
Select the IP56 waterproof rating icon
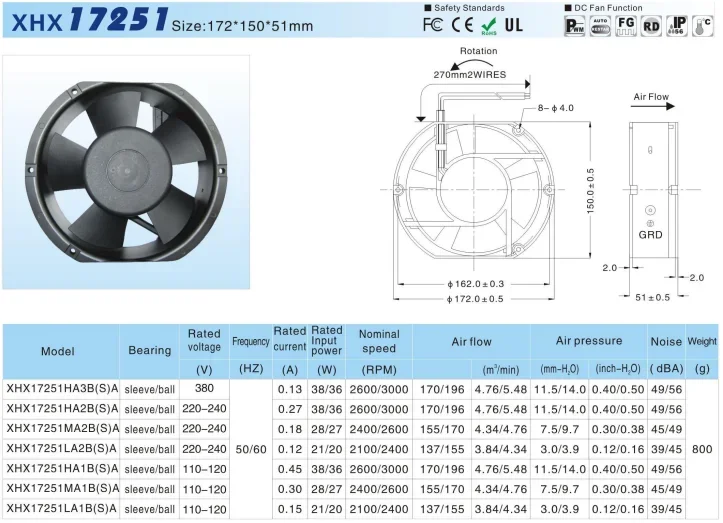[677, 25]
